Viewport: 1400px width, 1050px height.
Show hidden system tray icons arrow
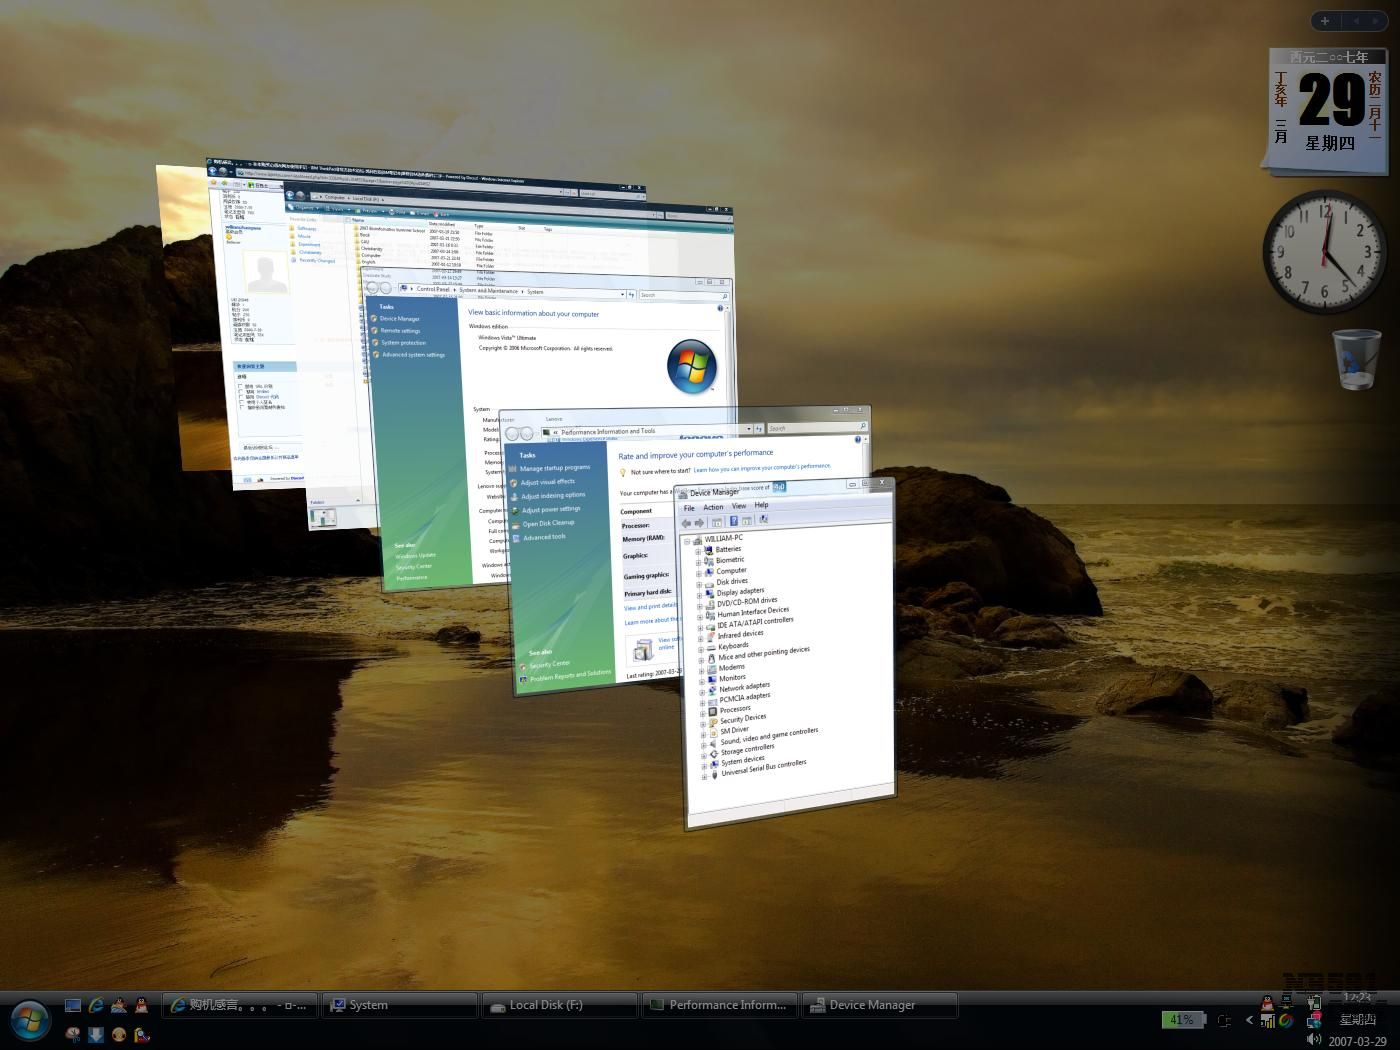click(x=1249, y=1020)
